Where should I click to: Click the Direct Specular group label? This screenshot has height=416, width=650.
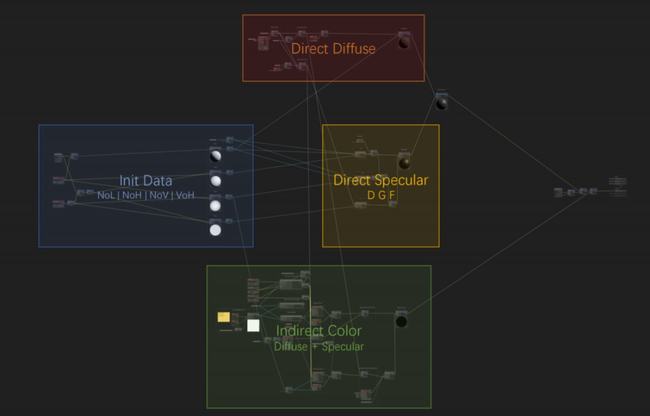(380, 181)
